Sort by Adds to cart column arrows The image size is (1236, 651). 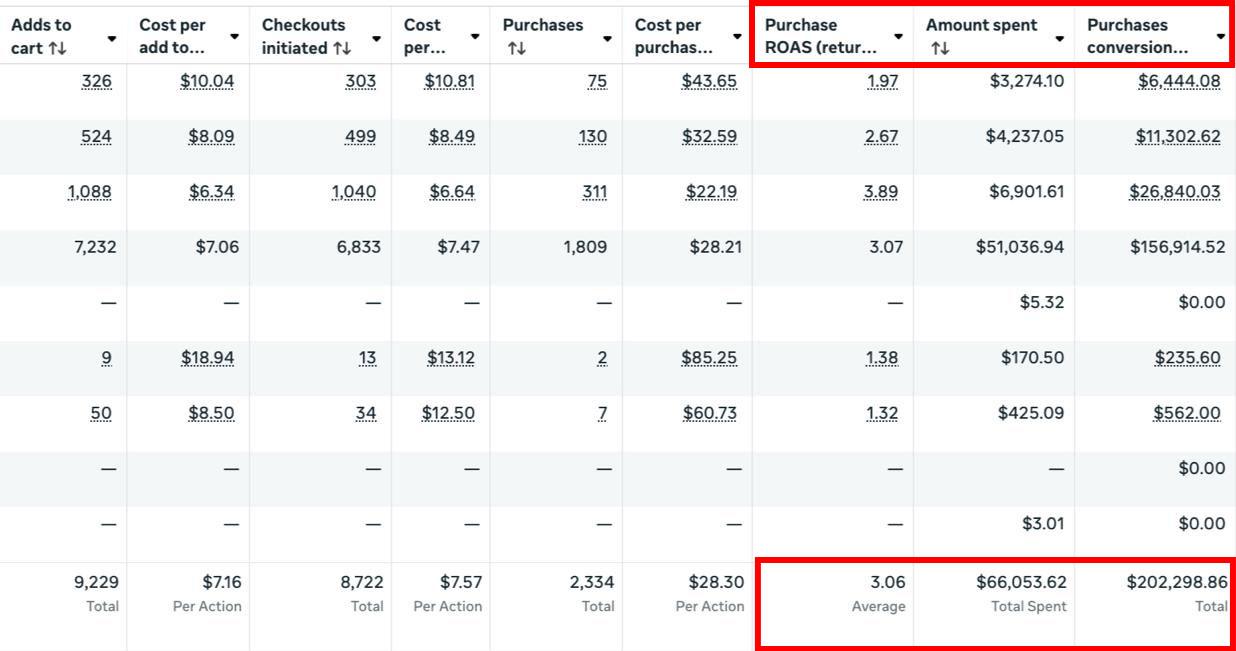[57, 48]
